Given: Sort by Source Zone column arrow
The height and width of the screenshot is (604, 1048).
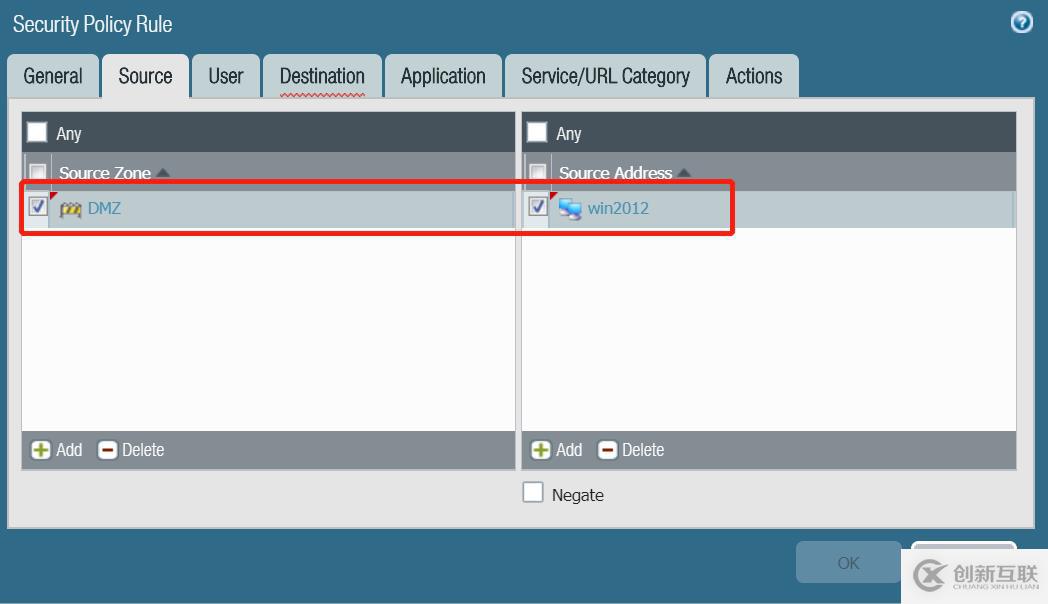Looking at the screenshot, I should click(x=163, y=173).
